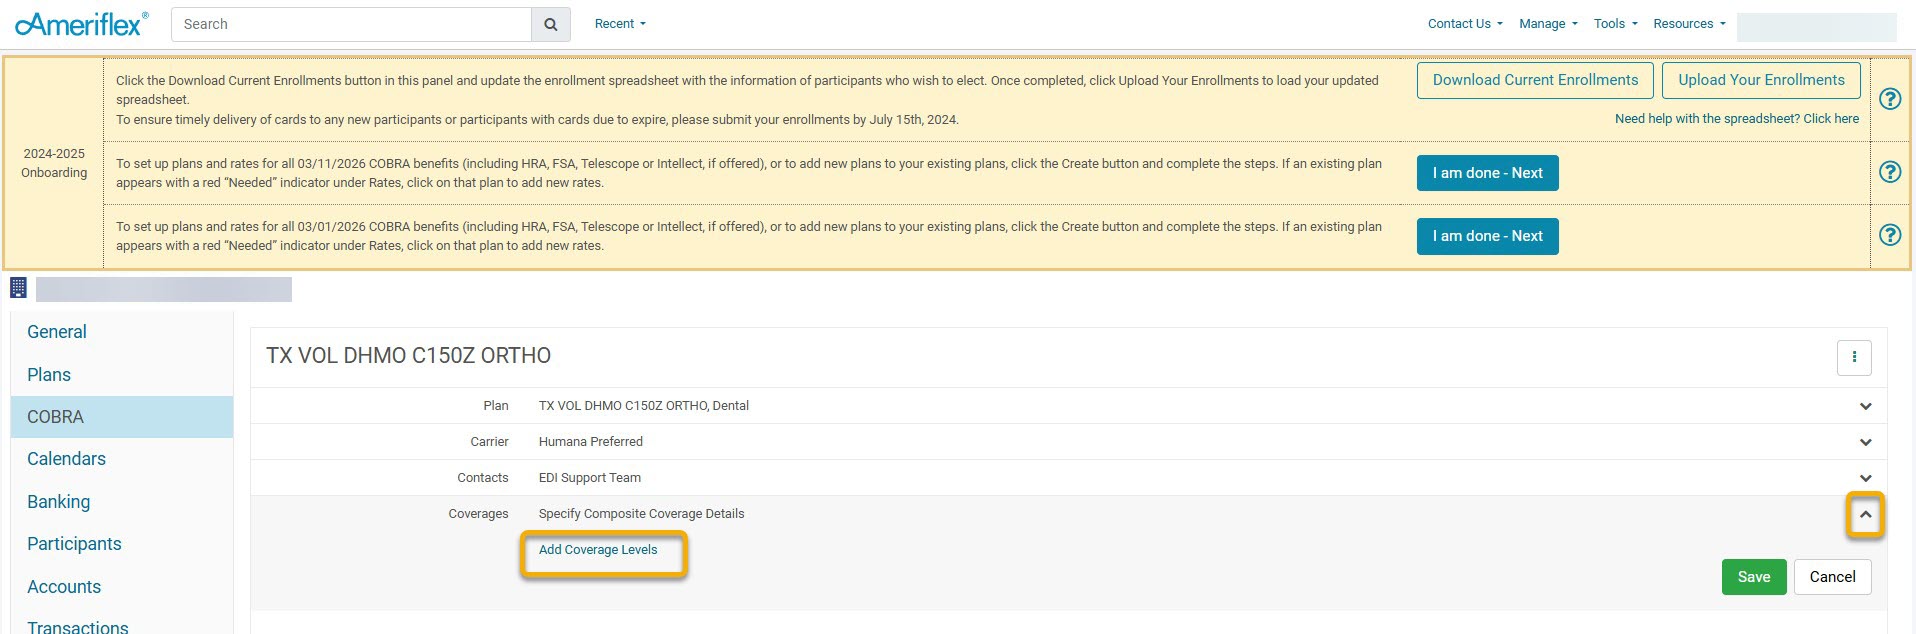Screen dimensions: 1916x634
Task: Open help icon for 03/11/2026 COBRA row
Action: click(1889, 172)
